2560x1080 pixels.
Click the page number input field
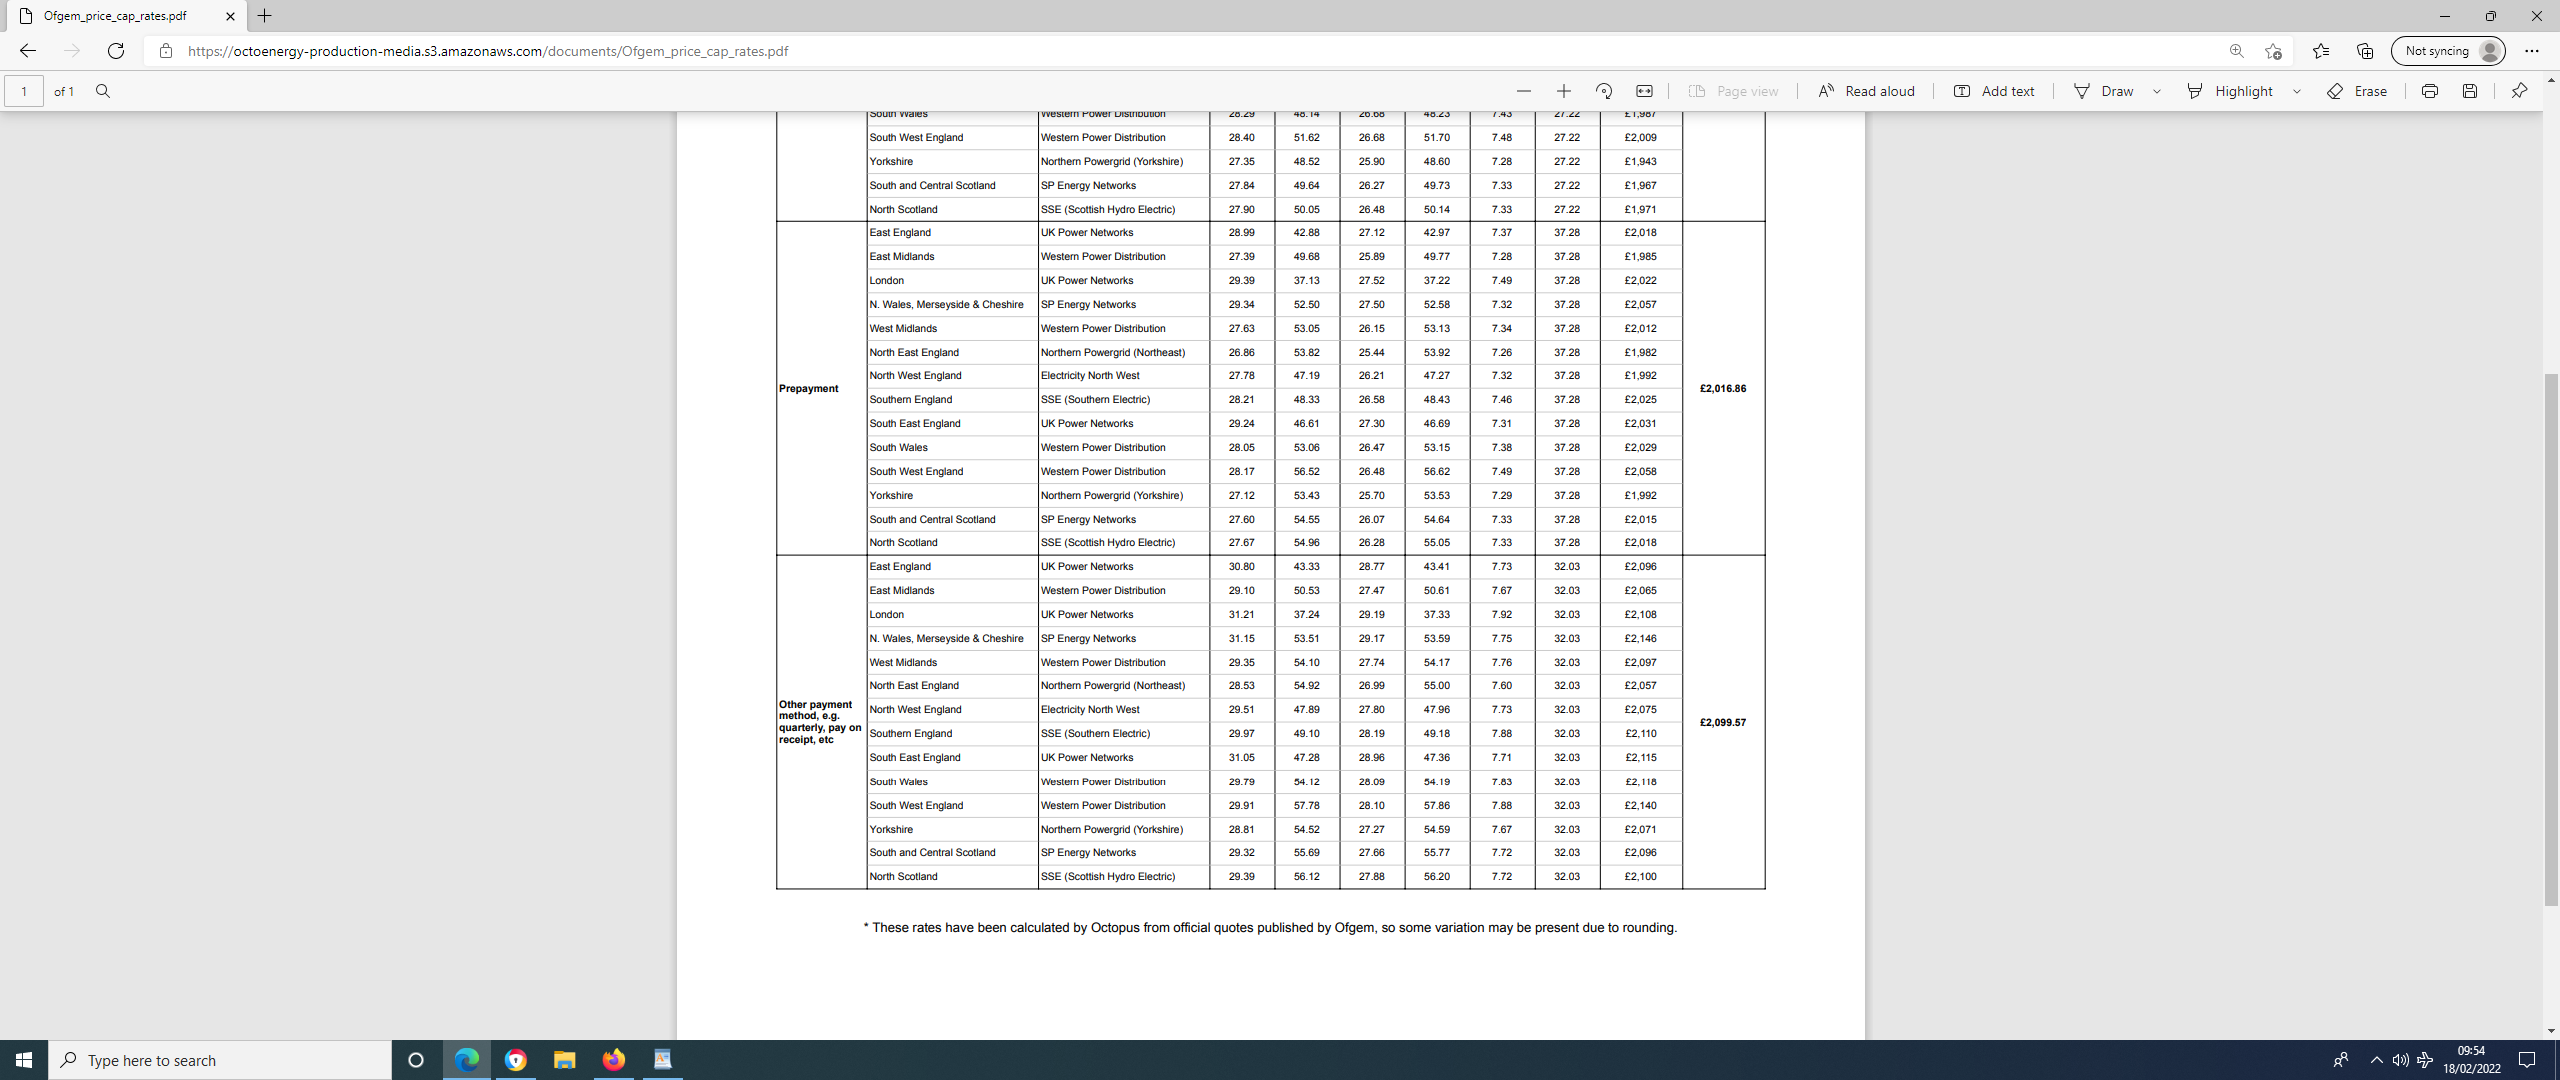coord(24,91)
